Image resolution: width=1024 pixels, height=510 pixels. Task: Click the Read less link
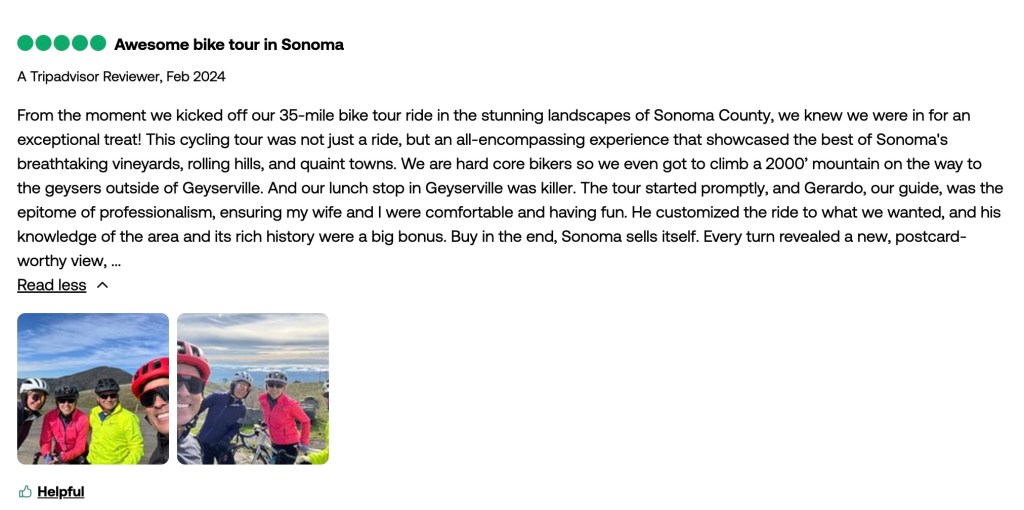pyautogui.click(x=52, y=285)
